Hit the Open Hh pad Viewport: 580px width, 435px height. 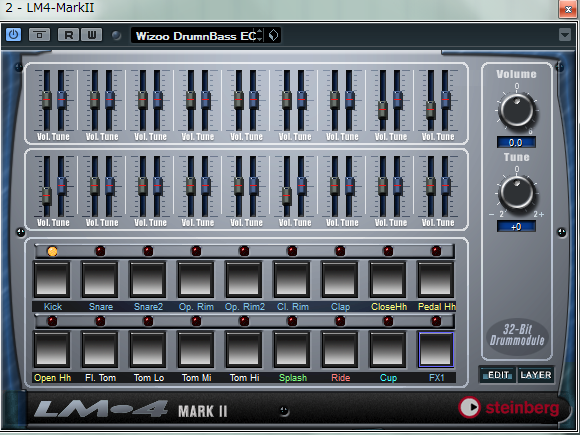coord(52,350)
